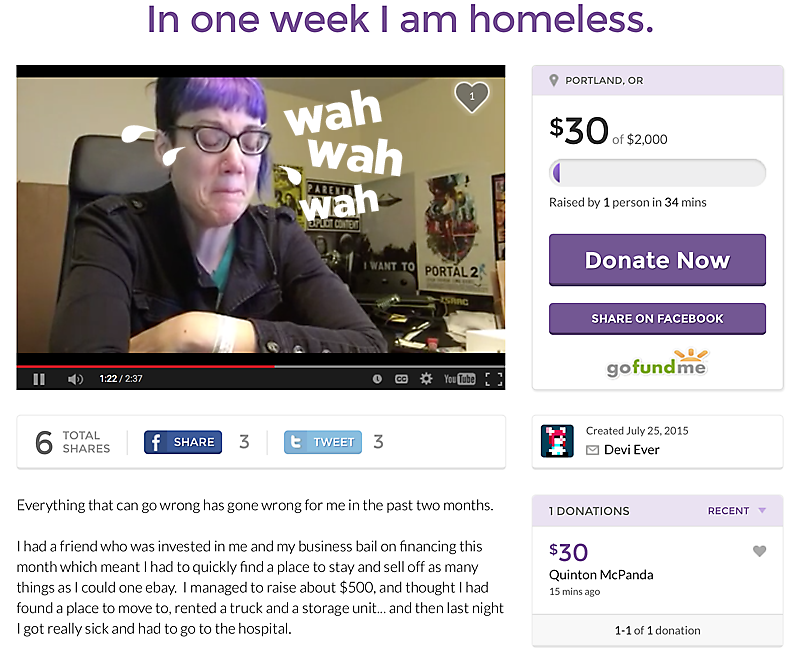Click Share on Facebook button
Screen dimensions: 800x655
point(657,319)
